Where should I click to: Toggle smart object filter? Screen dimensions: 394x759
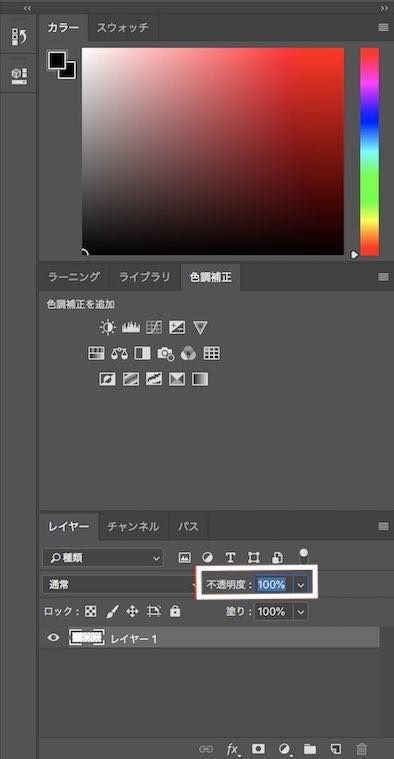pos(276,558)
